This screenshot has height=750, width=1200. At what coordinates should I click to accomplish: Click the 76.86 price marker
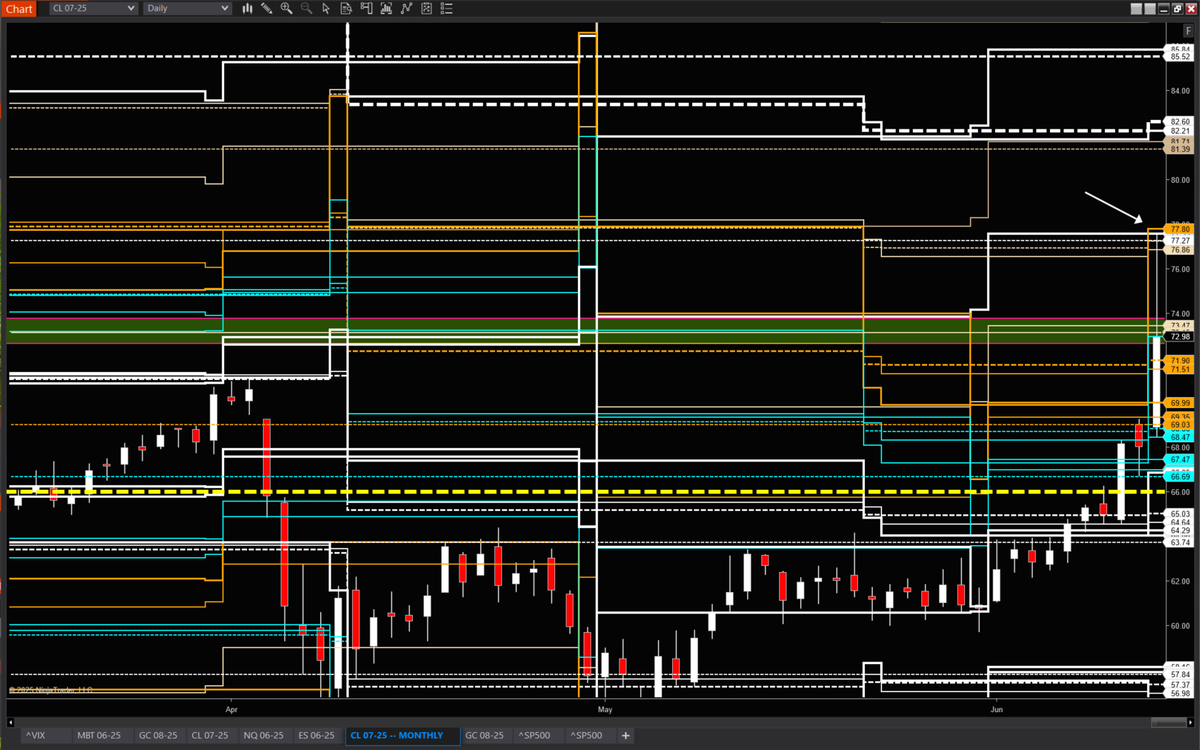tap(1180, 250)
